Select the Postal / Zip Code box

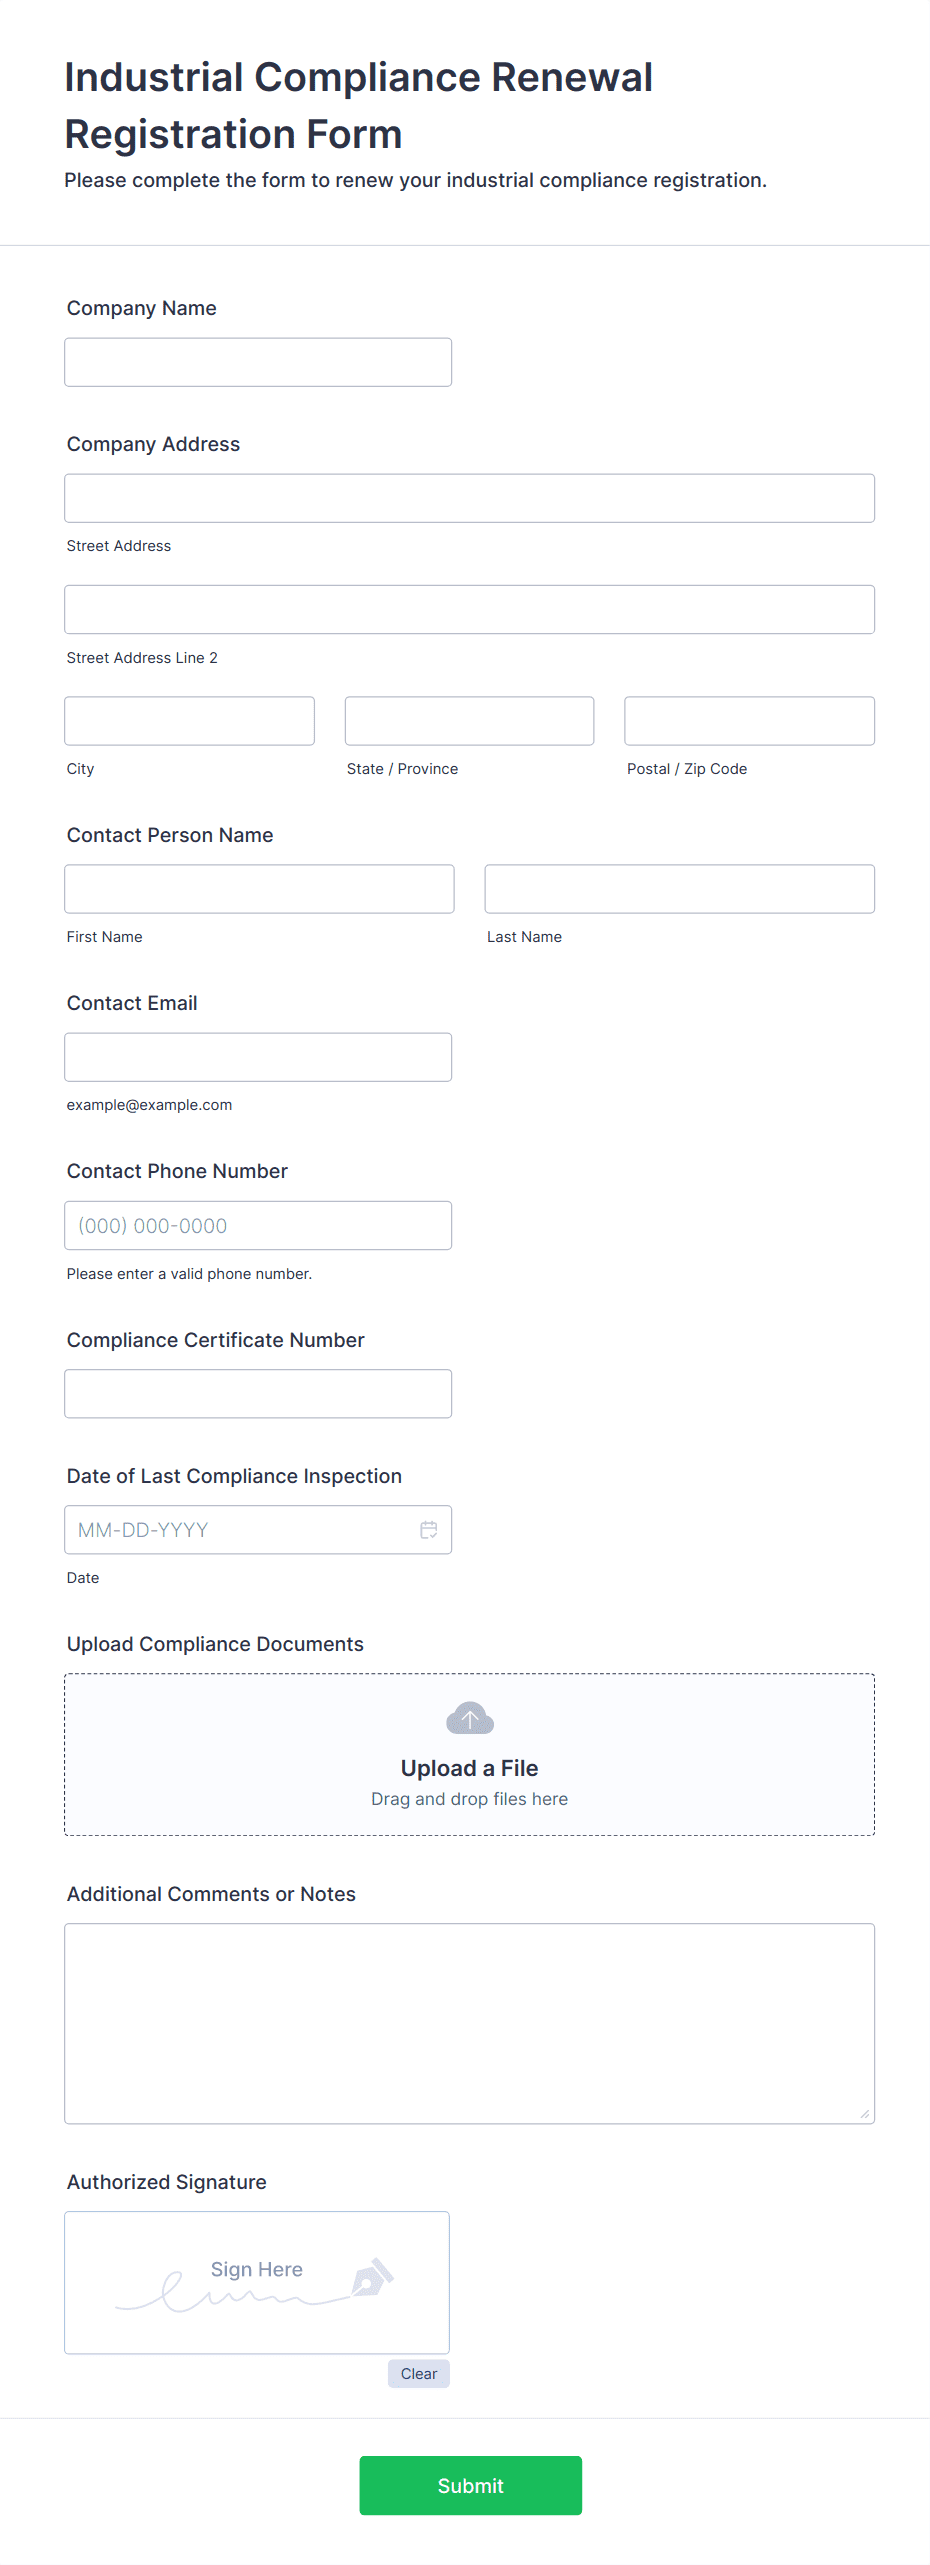748,720
